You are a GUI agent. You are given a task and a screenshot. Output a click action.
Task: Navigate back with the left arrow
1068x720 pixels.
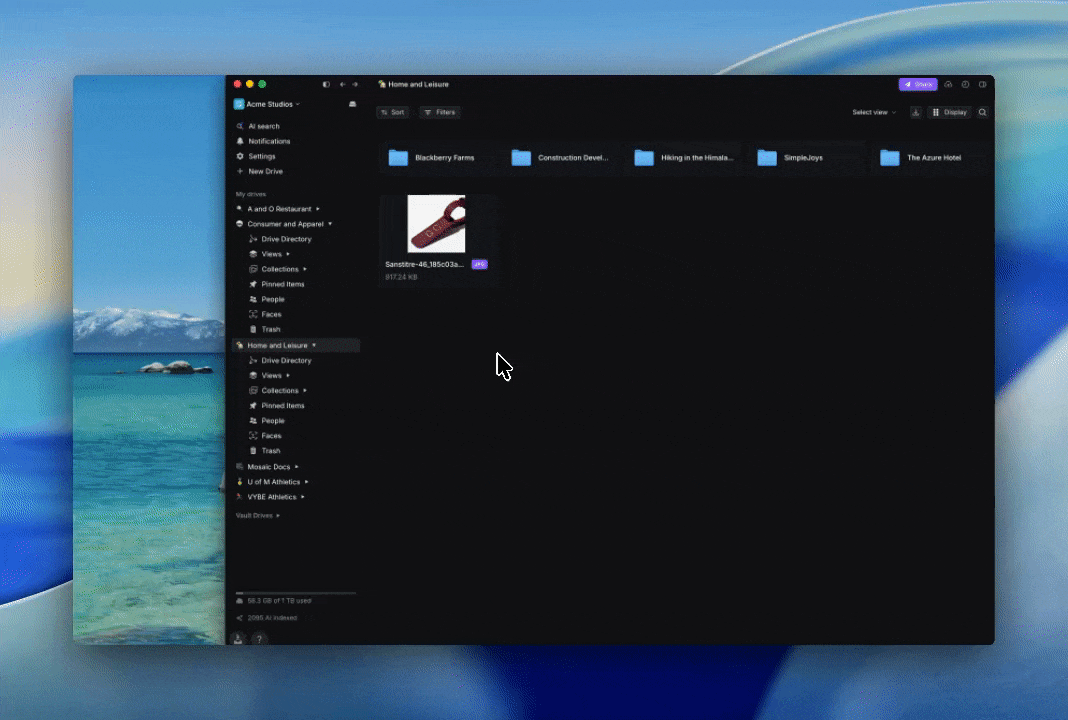[343, 85]
